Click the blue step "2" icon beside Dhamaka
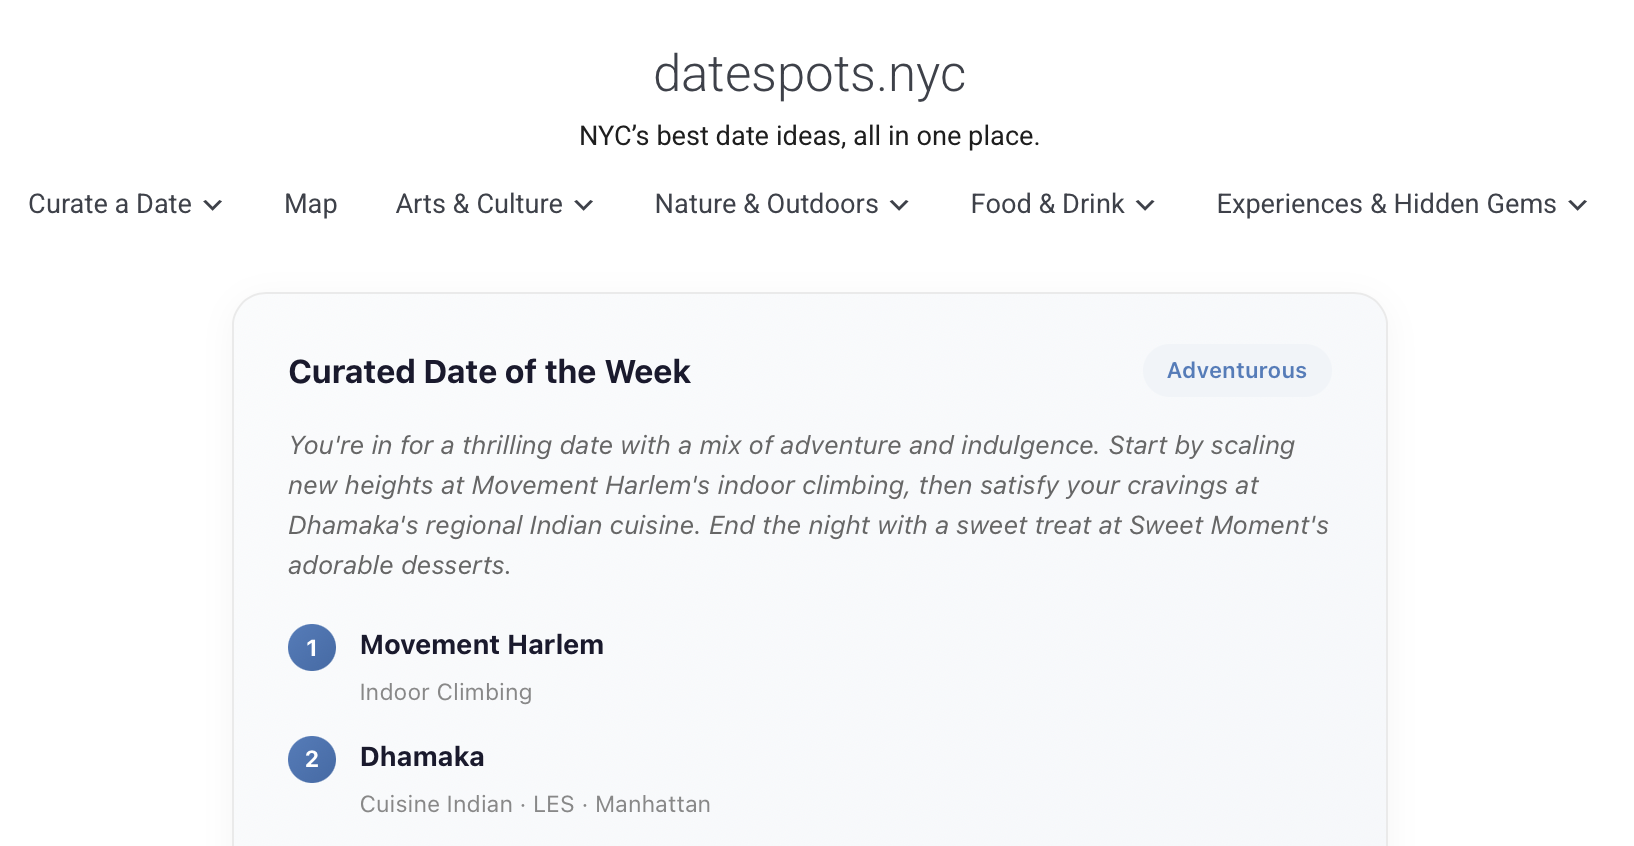 pos(311,759)
